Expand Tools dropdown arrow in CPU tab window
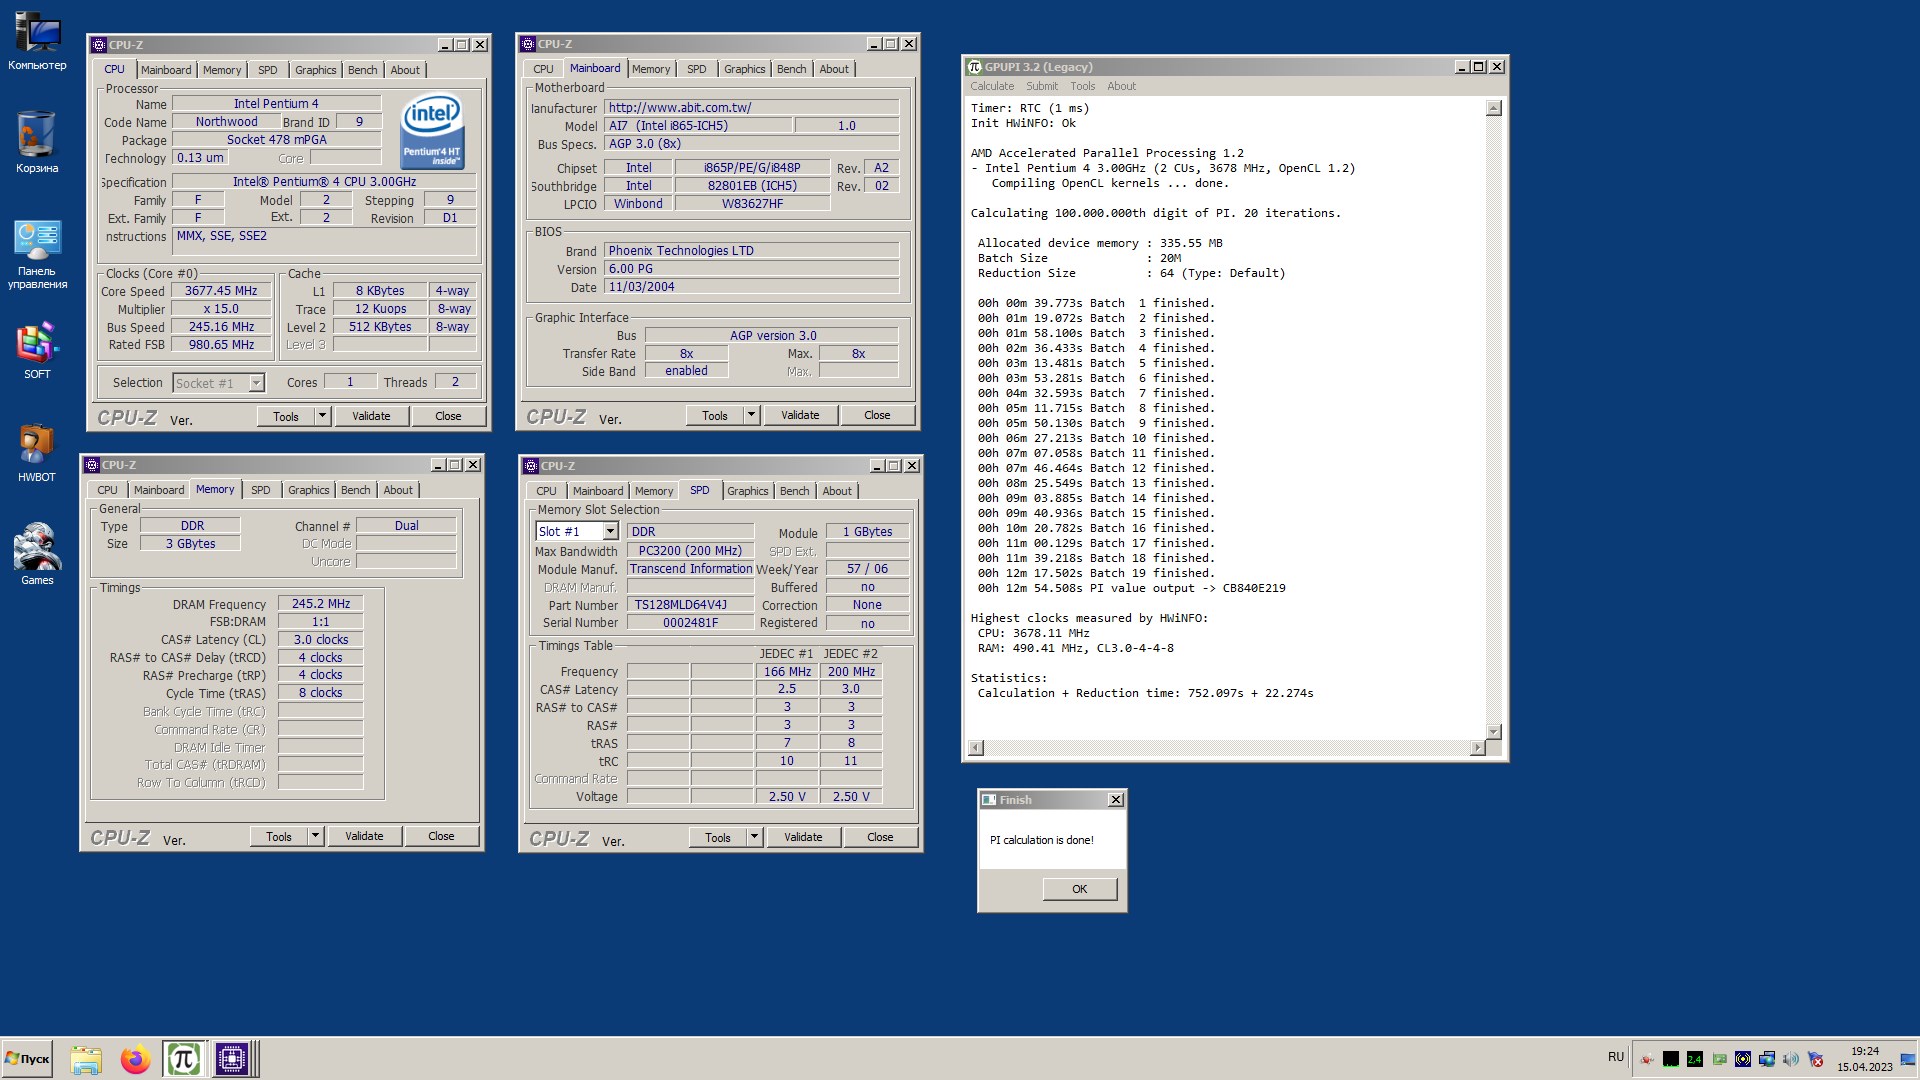1920x1080 pixels. [x=322, y=416]
